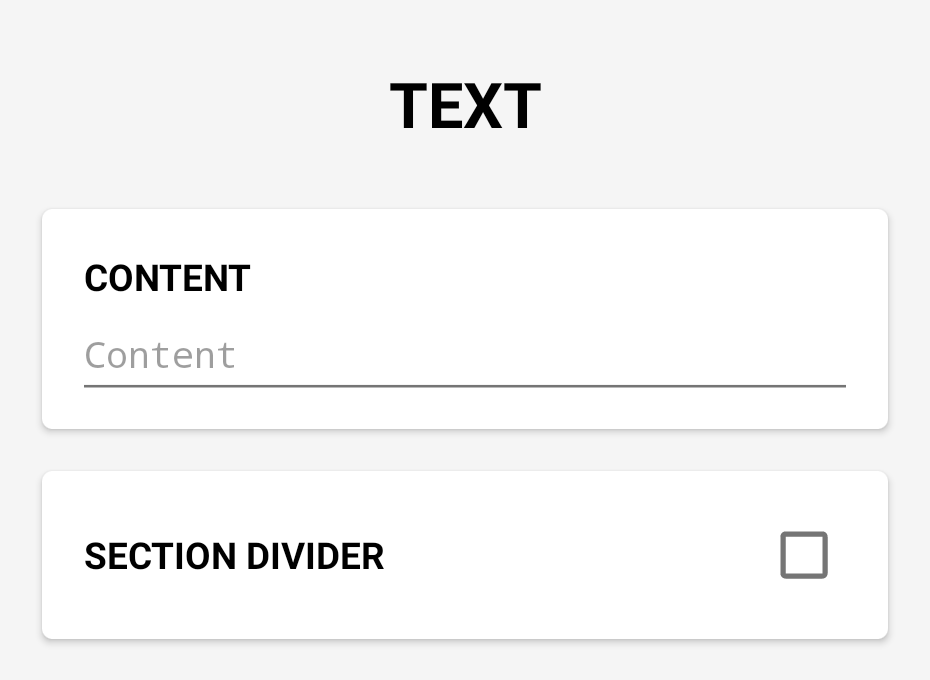The image size is (930, 680).
Task: Activate the text field under CONTENT
Action: [464, 356]
